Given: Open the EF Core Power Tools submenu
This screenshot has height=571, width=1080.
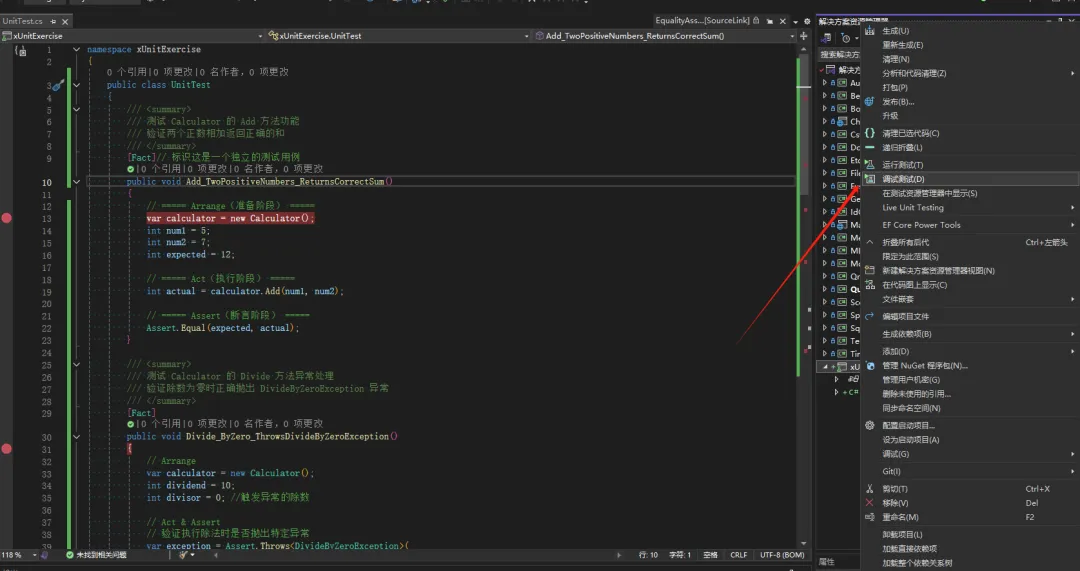Looking at the screenshot, I should tap(970, 225).
